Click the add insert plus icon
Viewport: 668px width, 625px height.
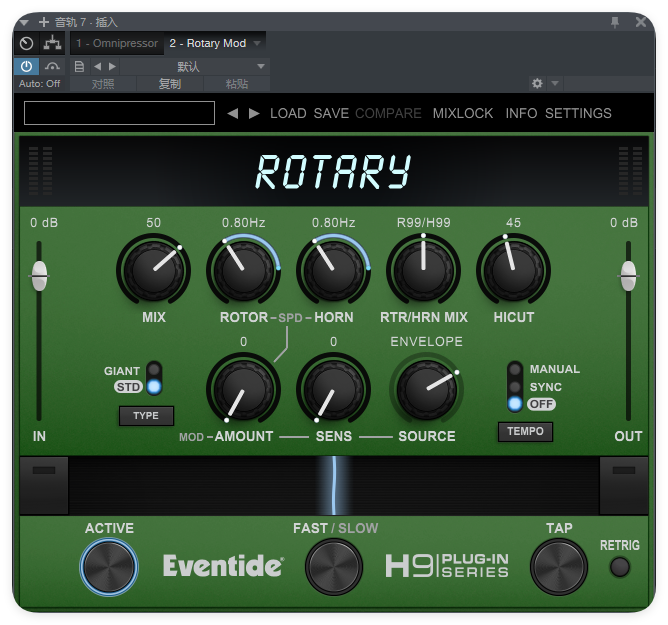point(44,22)
